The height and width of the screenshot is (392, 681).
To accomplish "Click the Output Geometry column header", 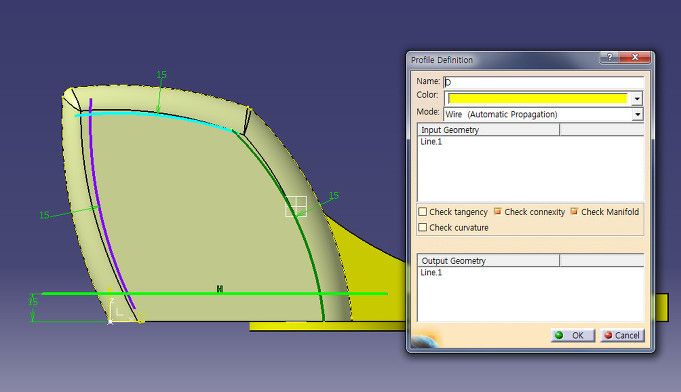I will 488,260.
